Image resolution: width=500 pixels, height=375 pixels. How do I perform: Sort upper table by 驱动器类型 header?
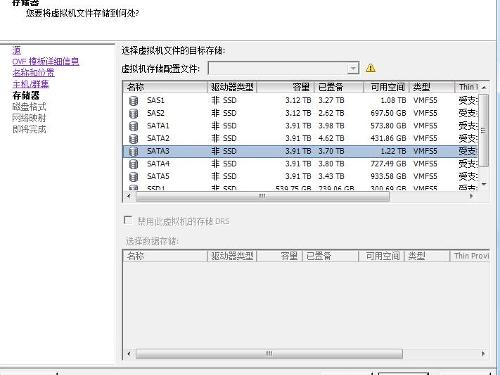(x=232, y=87)
